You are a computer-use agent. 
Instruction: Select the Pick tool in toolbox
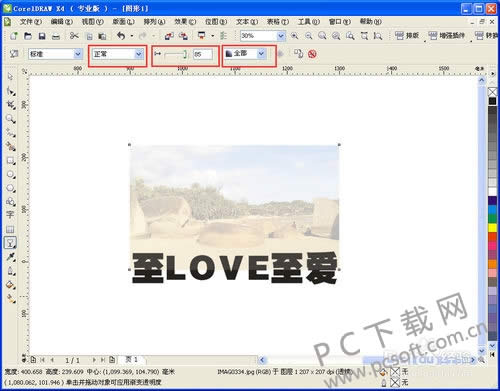click(x=10, y=77)
